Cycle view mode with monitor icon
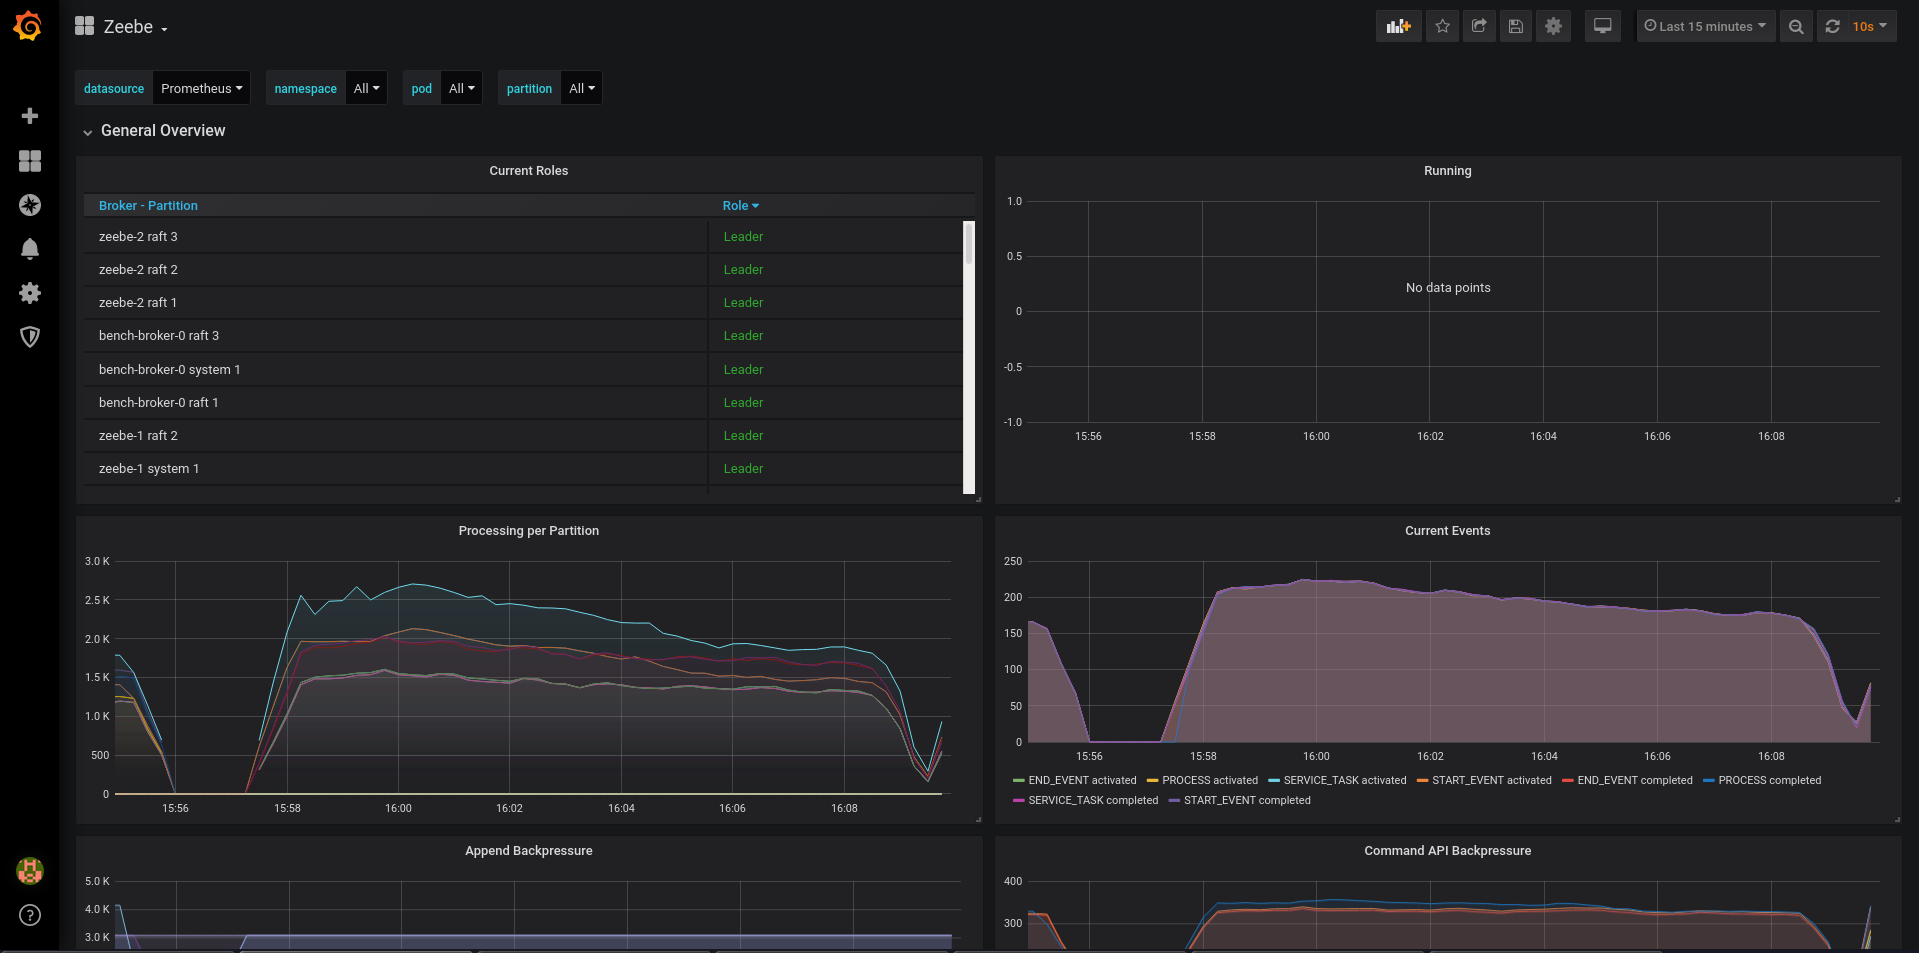The image size is (1919, 953). pyautogui.click(x=1602, y=27)
